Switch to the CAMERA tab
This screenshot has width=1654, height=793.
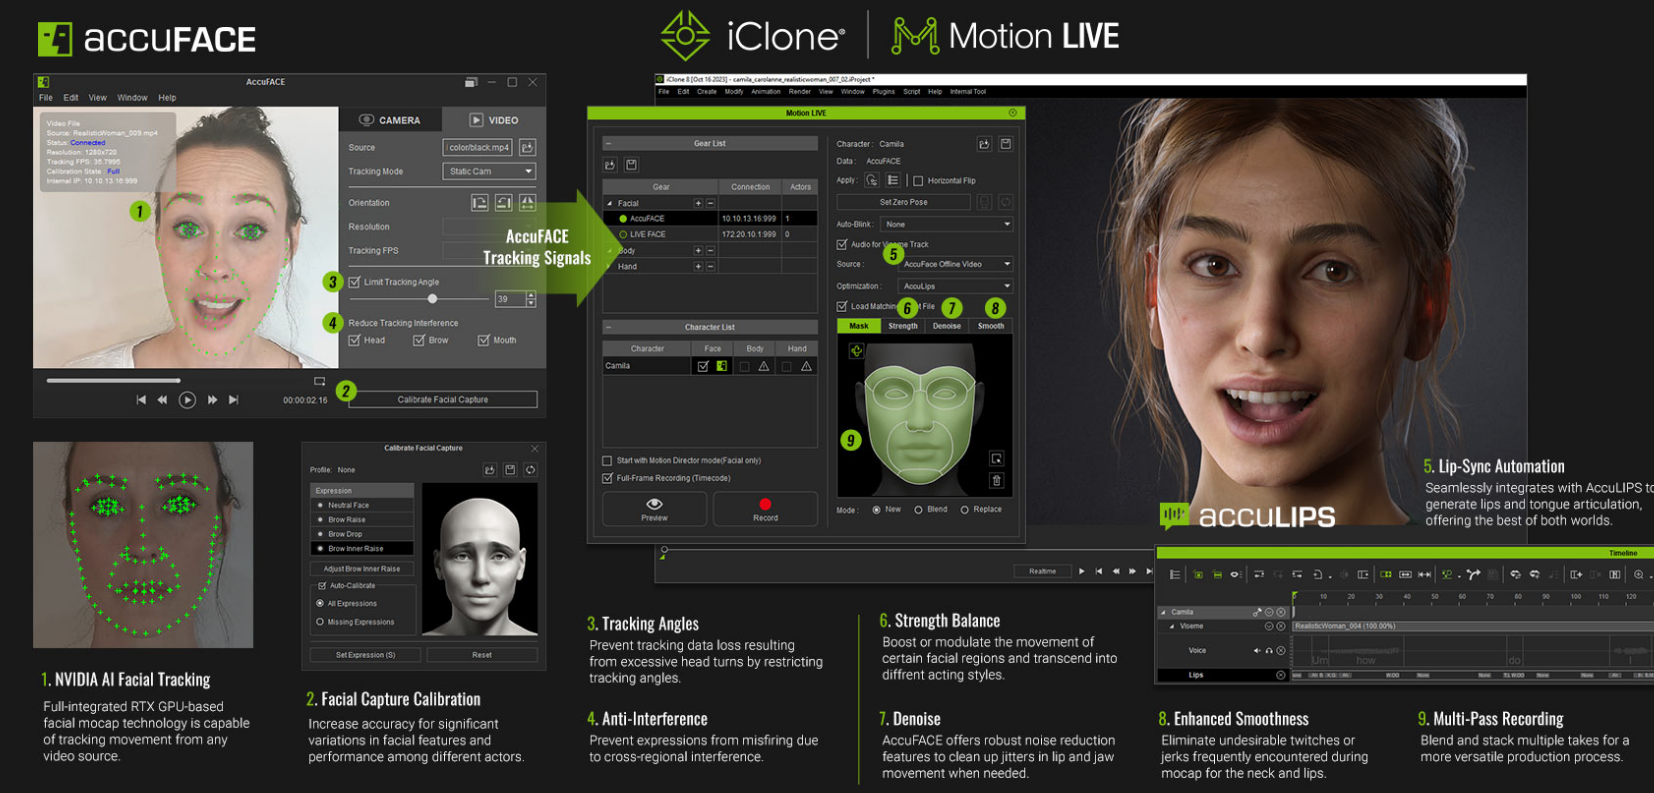(x=390, y=120)
